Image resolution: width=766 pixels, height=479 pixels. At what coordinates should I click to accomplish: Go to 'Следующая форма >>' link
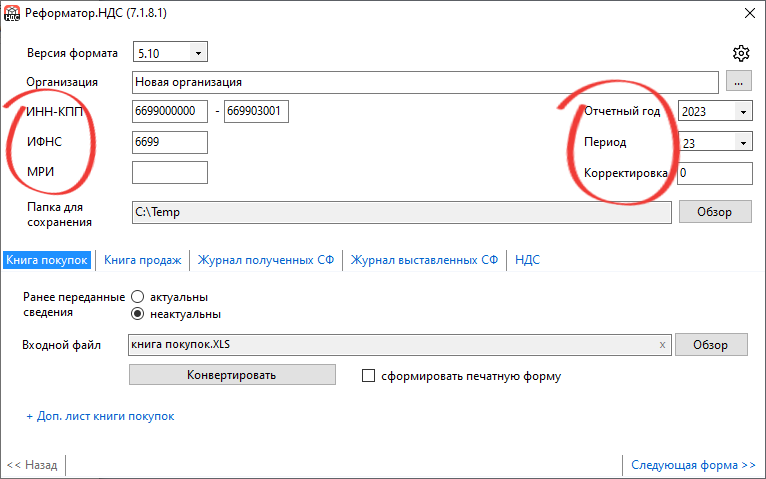click(693, 465)
